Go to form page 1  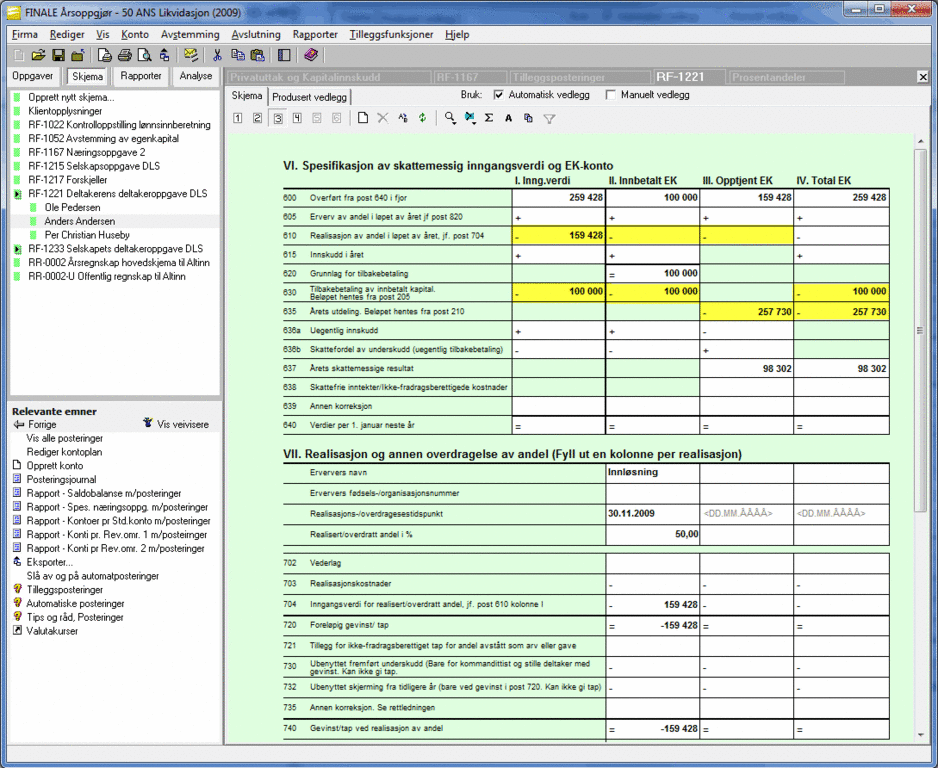click(x=237, y=118)
